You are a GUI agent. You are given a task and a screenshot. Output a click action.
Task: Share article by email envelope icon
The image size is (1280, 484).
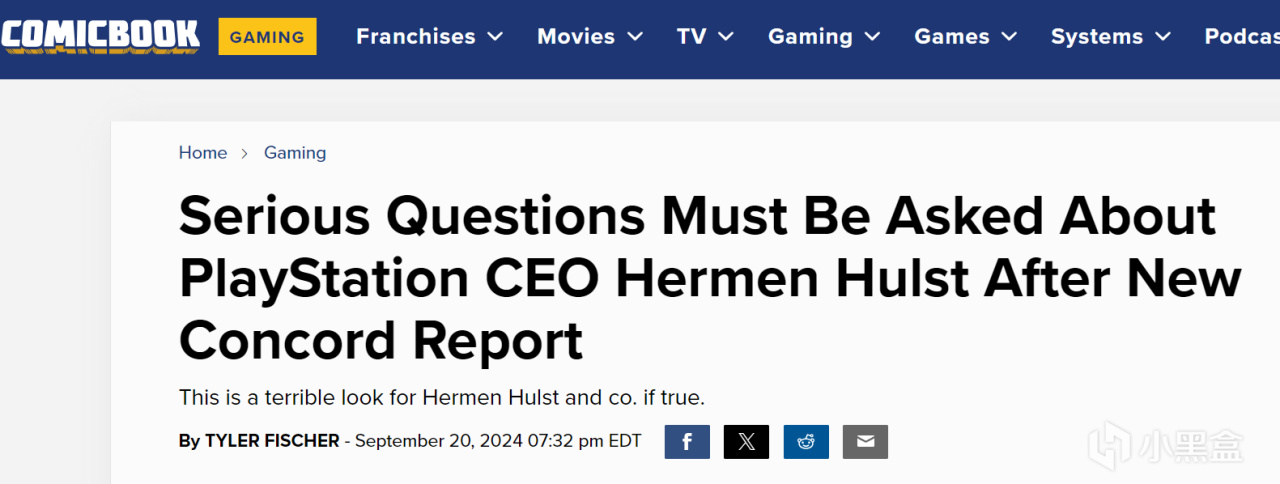coord(865,442)
